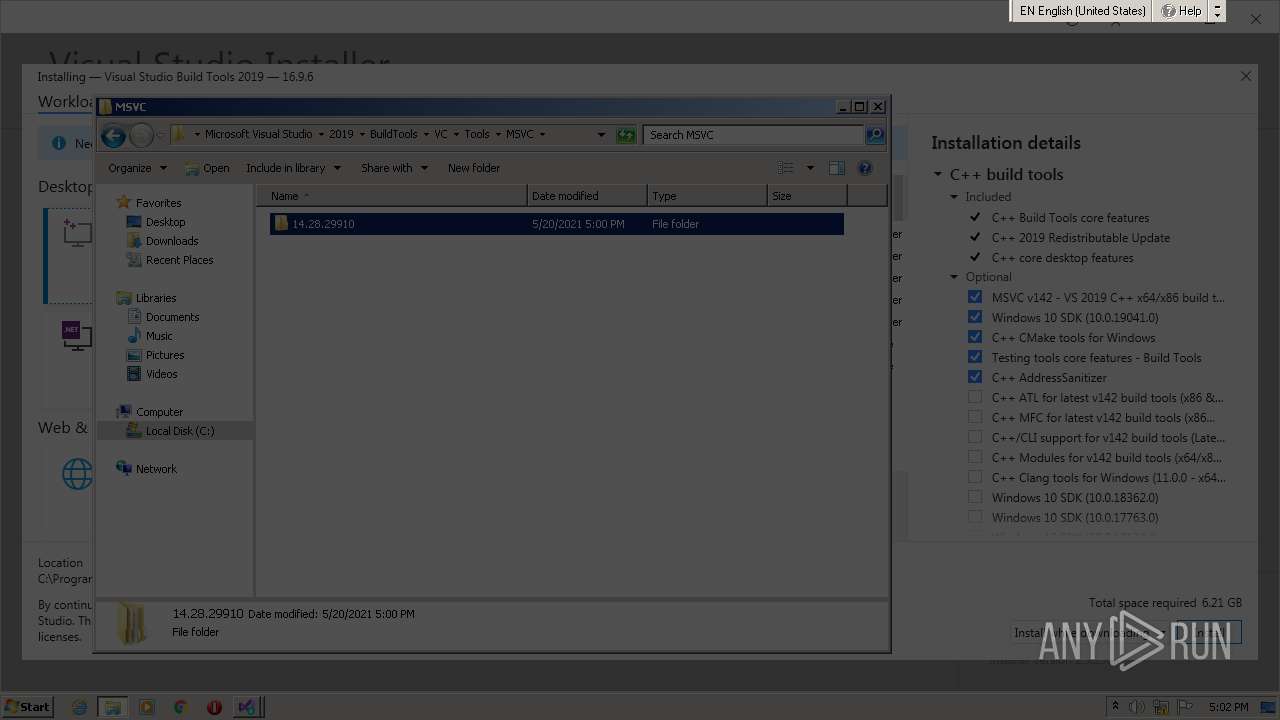Click Help on the language bar
The height and width of the screenshot is (720, 1280).
tap(1181, 11)
